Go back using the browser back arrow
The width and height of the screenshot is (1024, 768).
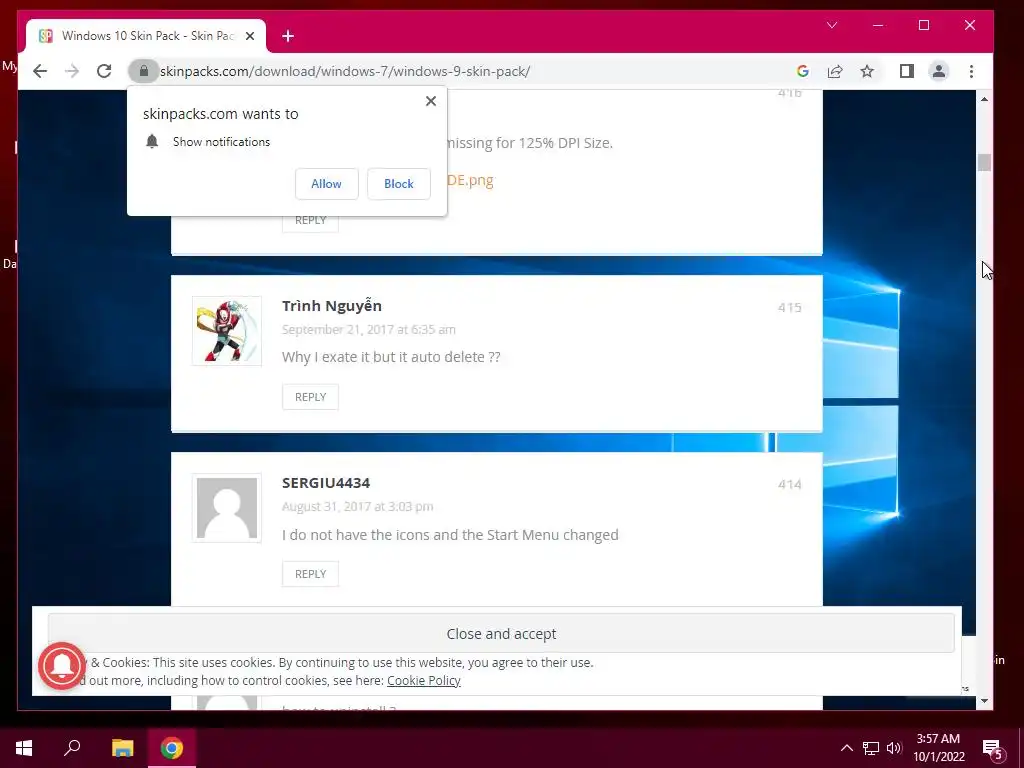point(40,71)
